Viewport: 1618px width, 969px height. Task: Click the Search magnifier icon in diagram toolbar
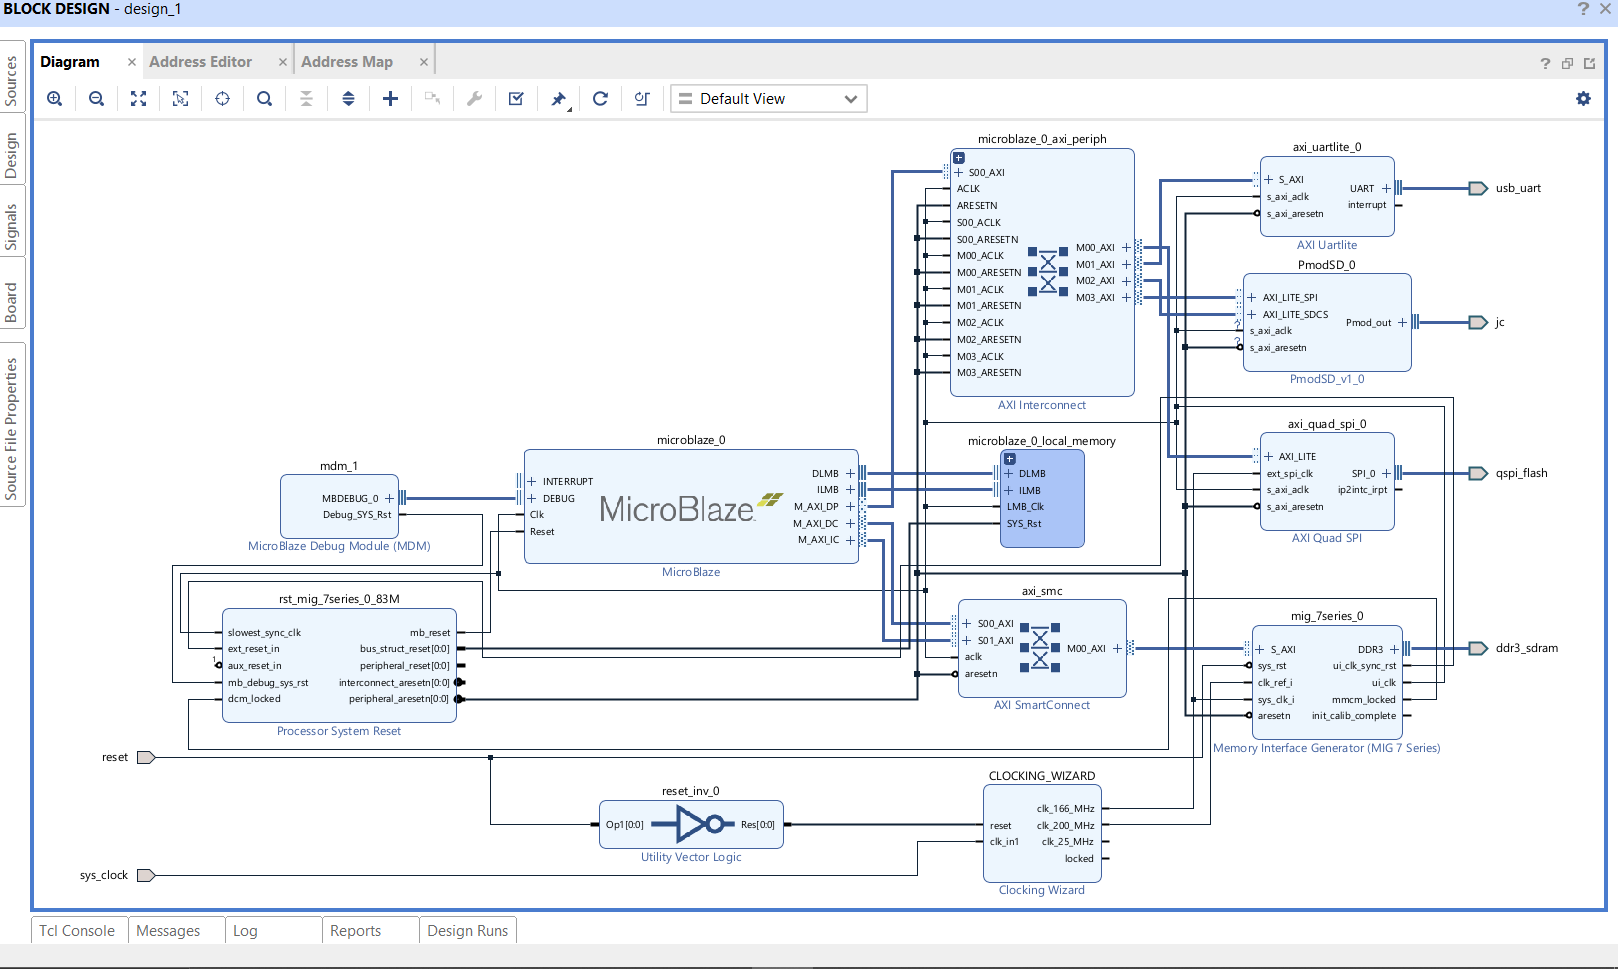(x=265, y=99)
